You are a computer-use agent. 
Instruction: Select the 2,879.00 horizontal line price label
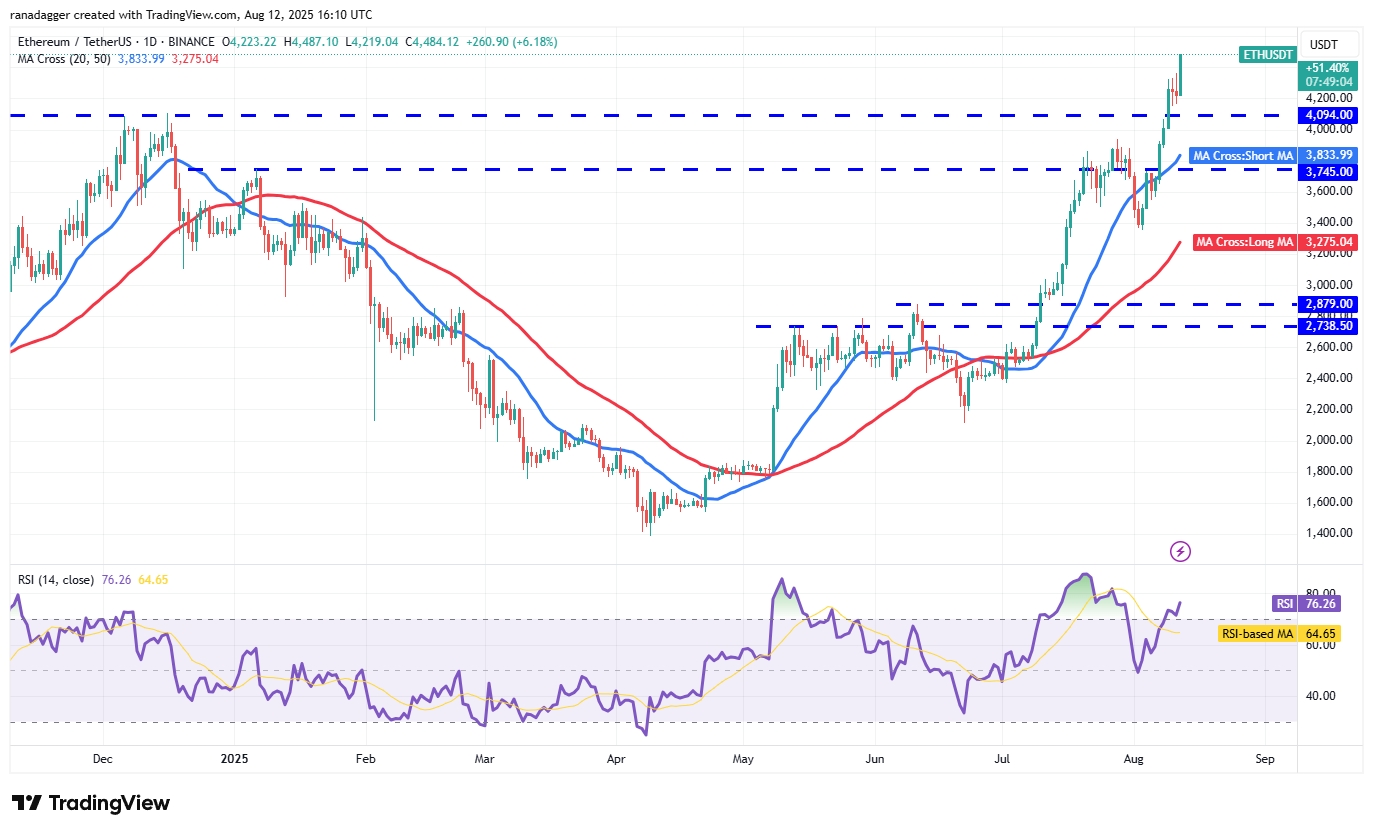(x=1327, y=303)
